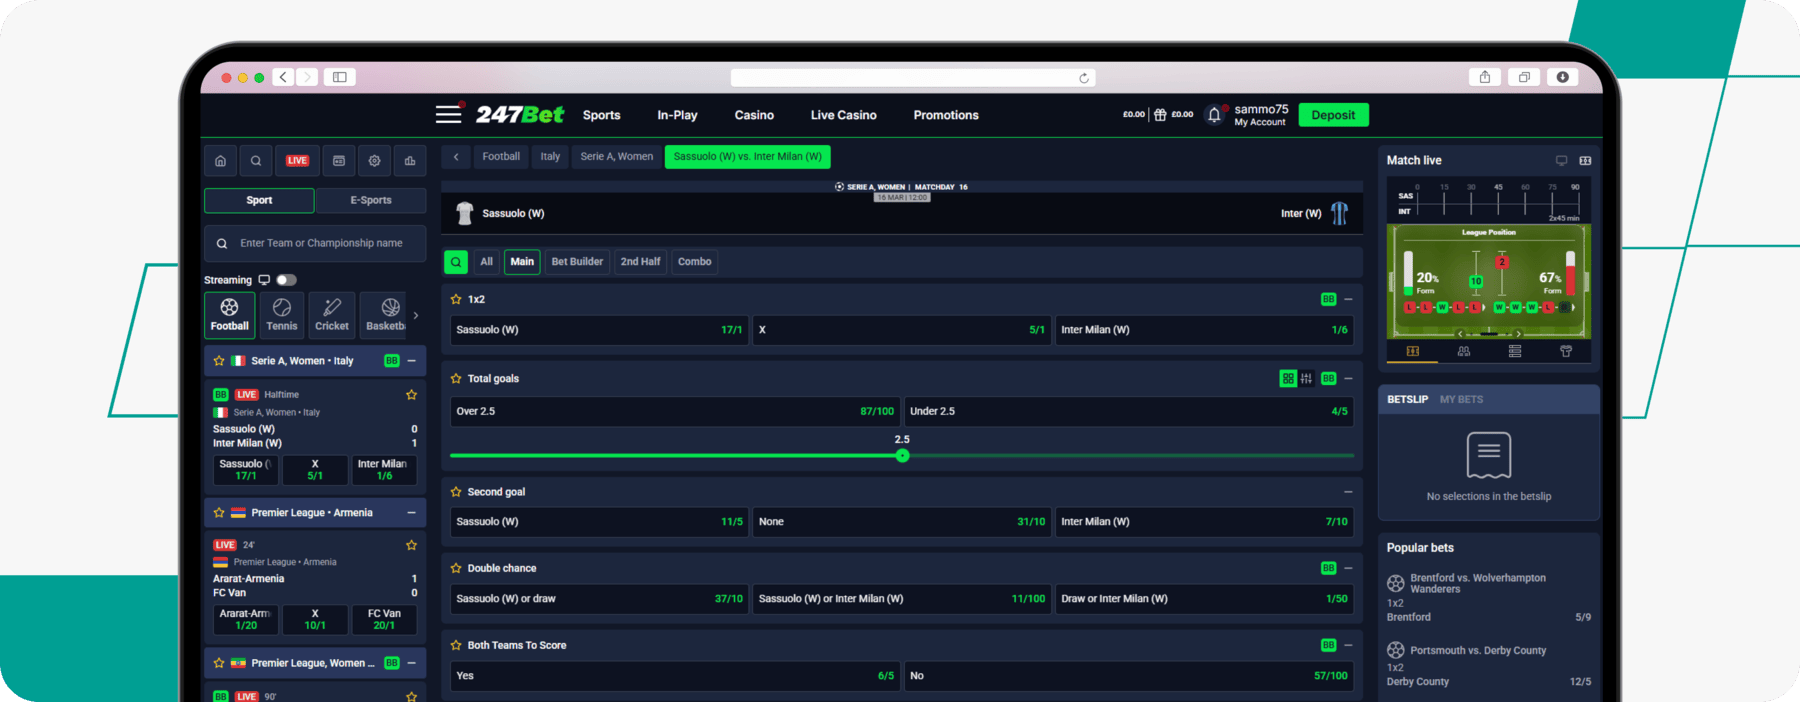Image resolution: width=1800 pixels, height=702 pixels.
Task: Collapse the 1x2 market
Action: 1348,299
